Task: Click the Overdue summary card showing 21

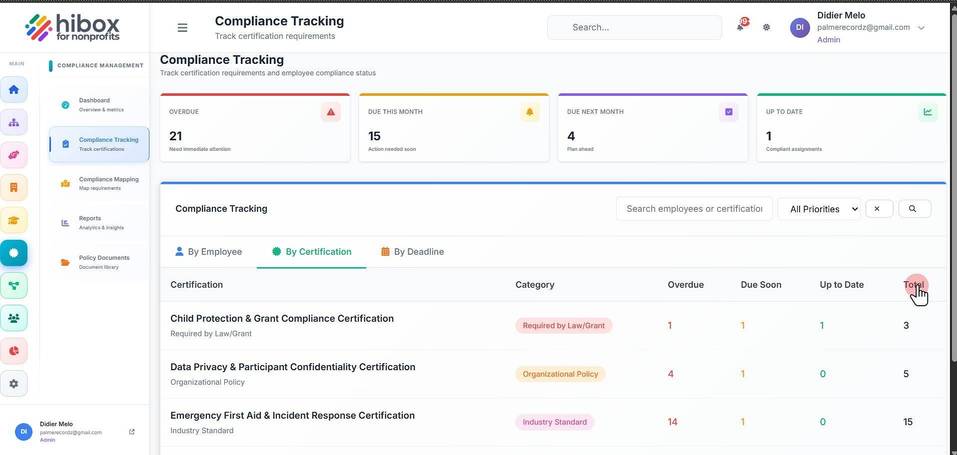Action: [255, 128]
